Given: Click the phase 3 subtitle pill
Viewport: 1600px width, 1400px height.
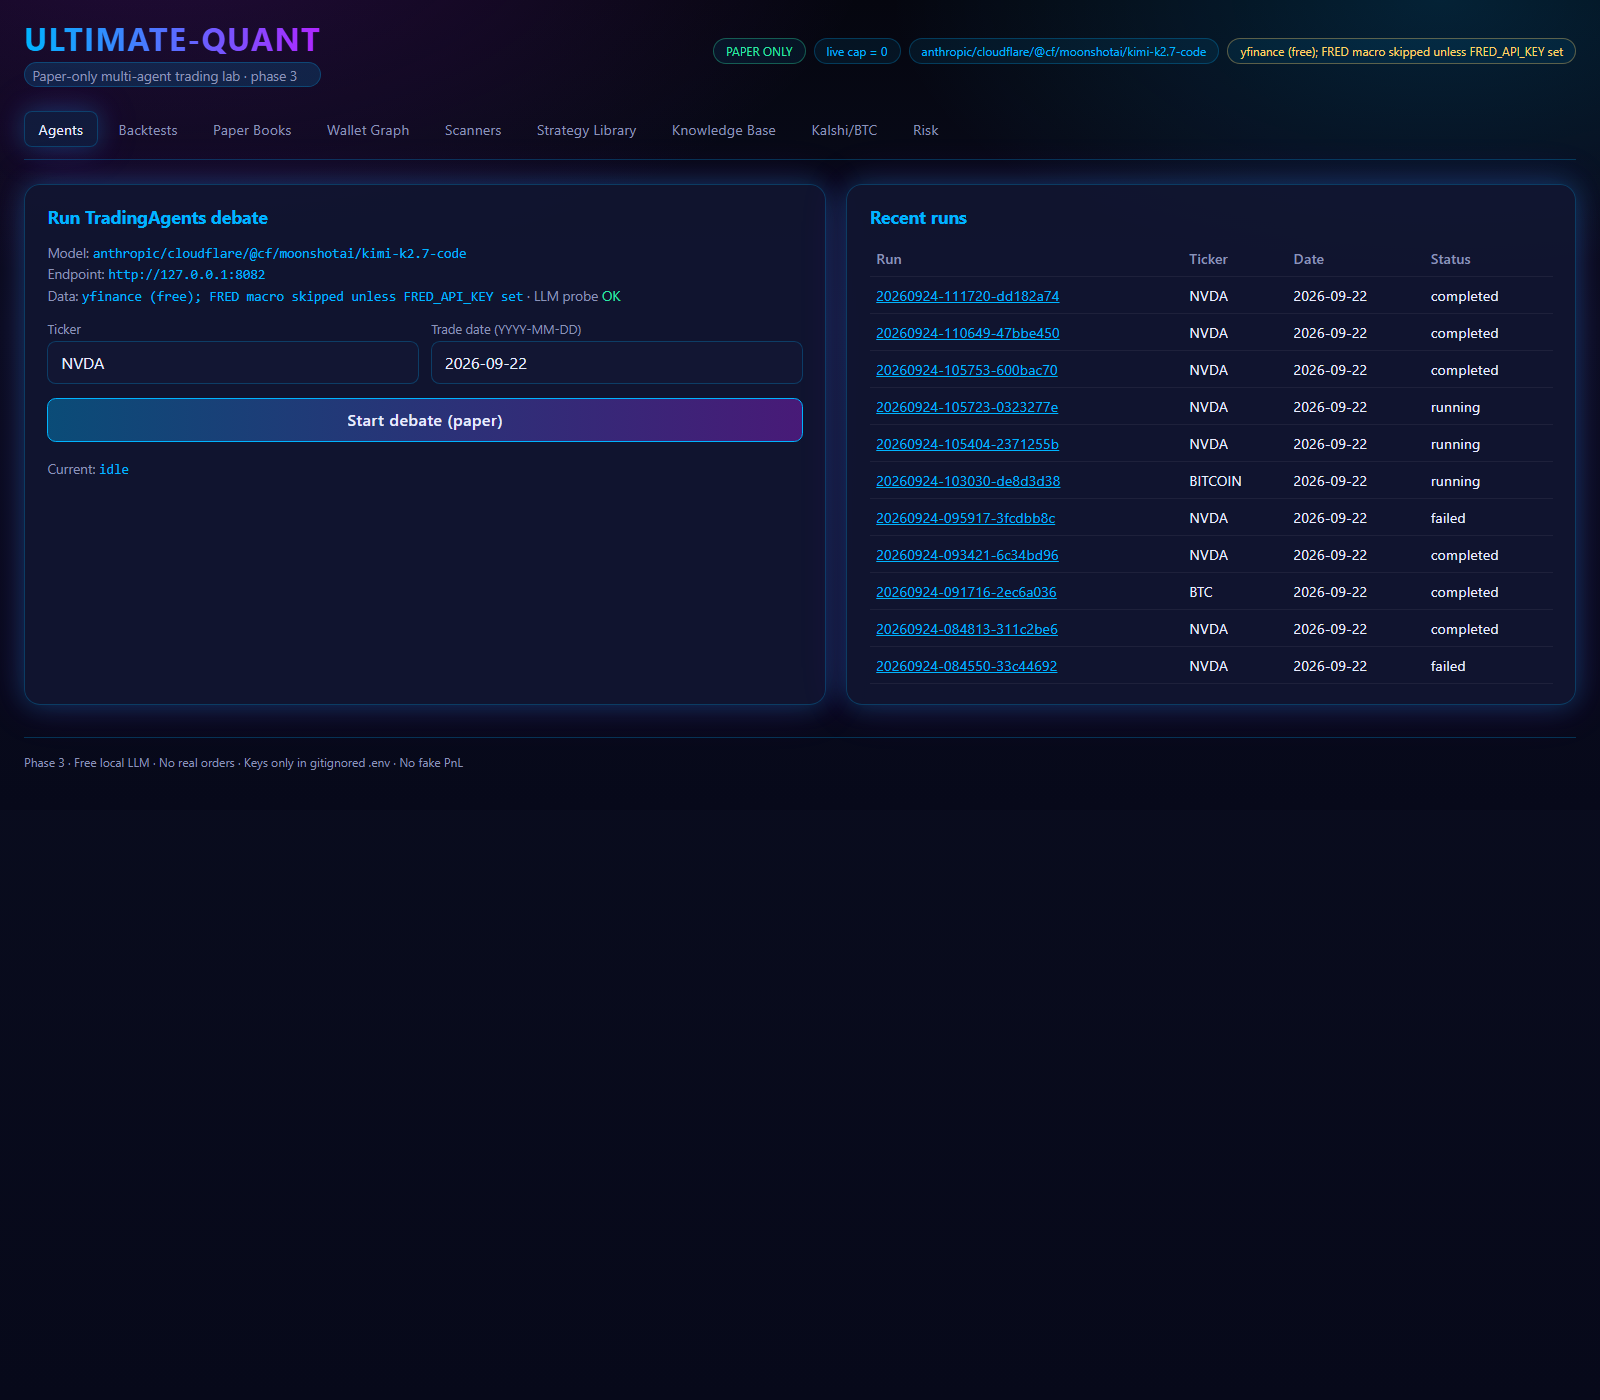Looking at the screenshot, I should (x=172, y=75).
